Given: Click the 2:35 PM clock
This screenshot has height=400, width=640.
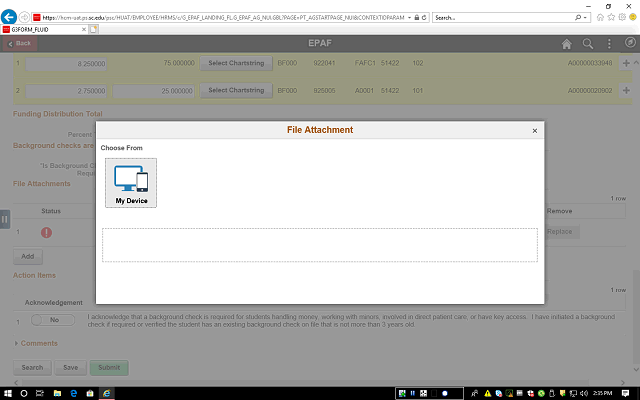Looking at the screenshot, I should coord(602,393).
